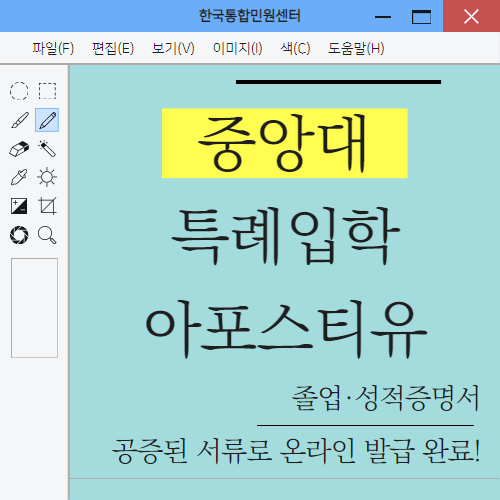Choose the highlighted pencil tool
The height and width of the screenshot is (500, 500).
pos(47,120)
